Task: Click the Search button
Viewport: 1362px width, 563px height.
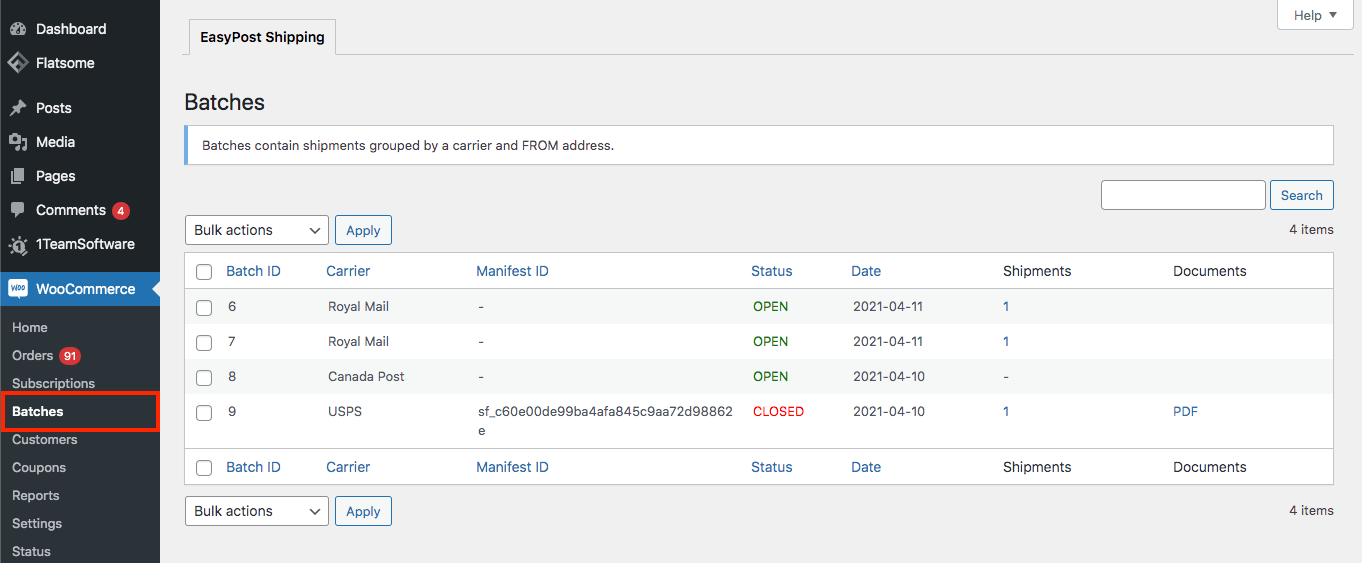Action: click(x=1301, y=196)
